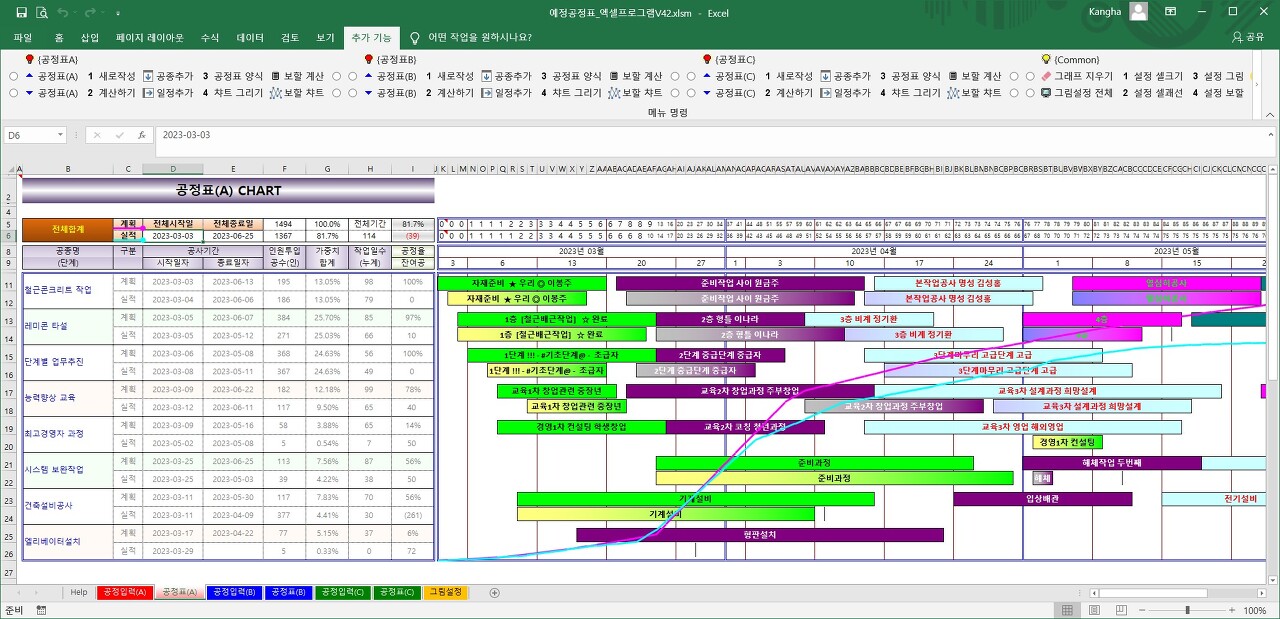This screenshot has width=1280, height=619.
Task: Click the down-arrow 공정표(A) icon
Action: coord(29,93)
